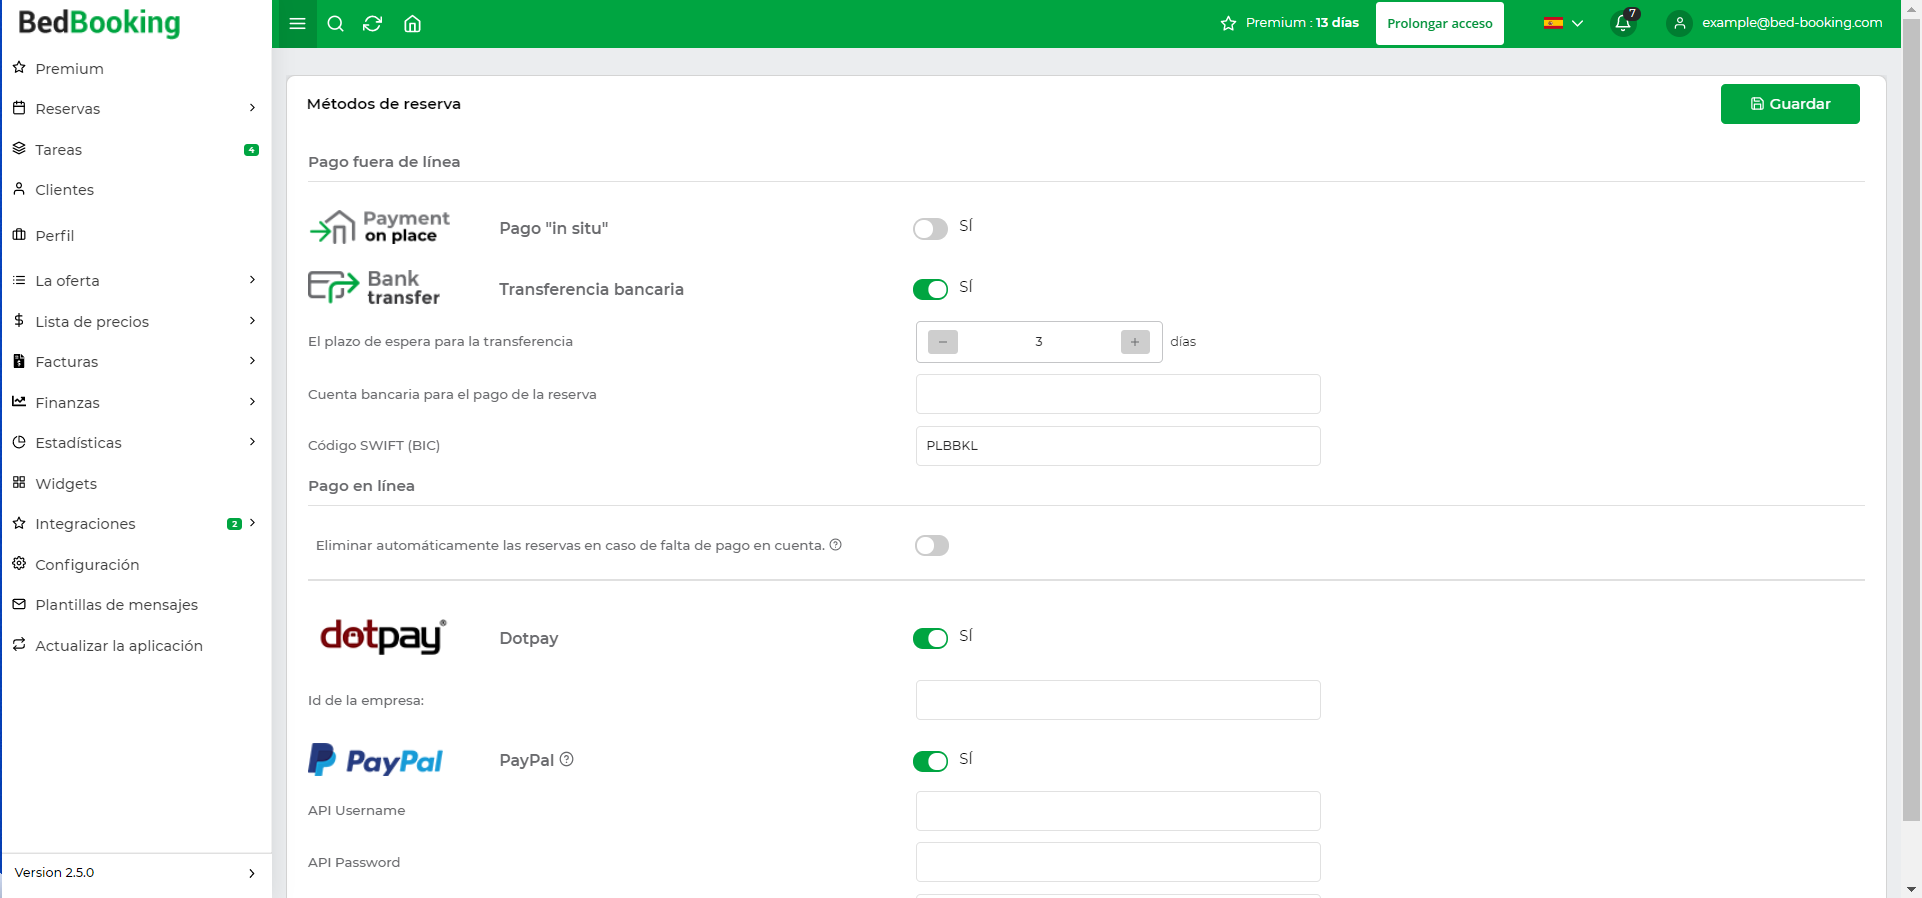The width and height of the screenshot is (1922, 898).
Task: Open Plantillas de mensajes menu item
Action: tap(136, 604)
